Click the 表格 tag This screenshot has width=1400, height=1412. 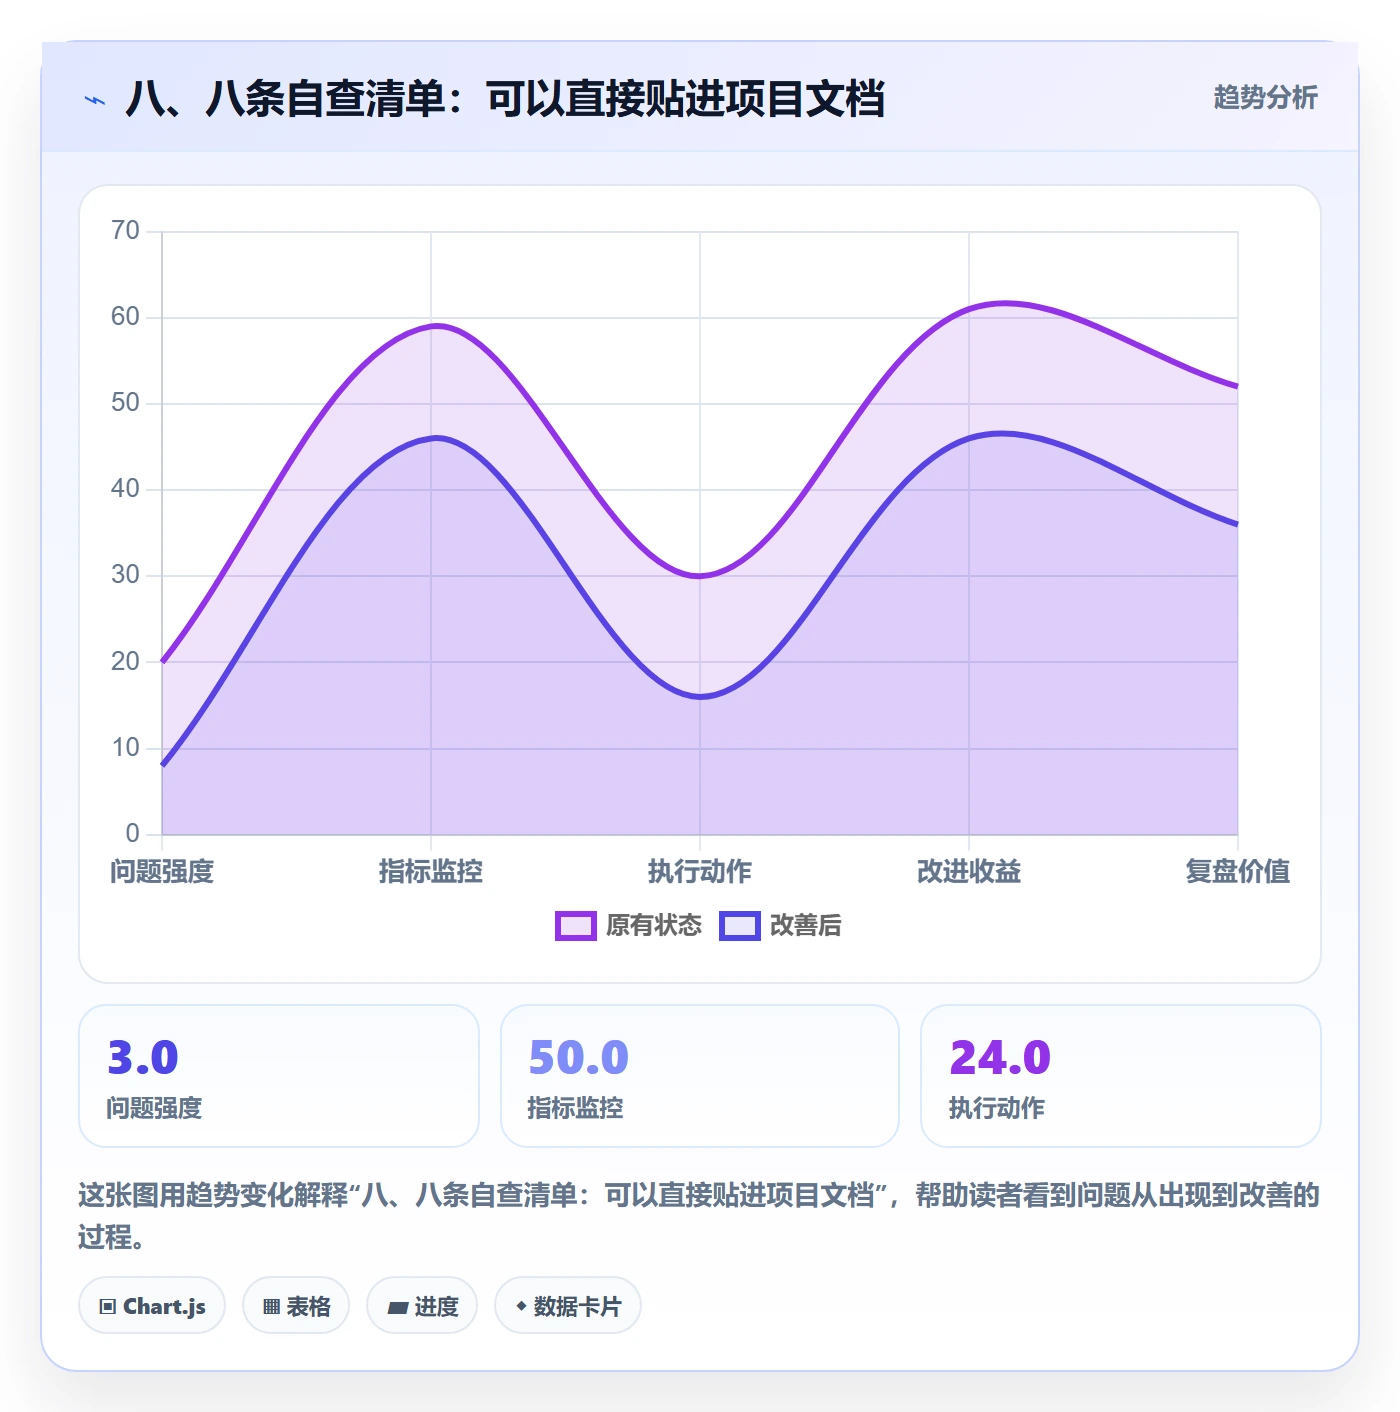tap(296, 1306)
